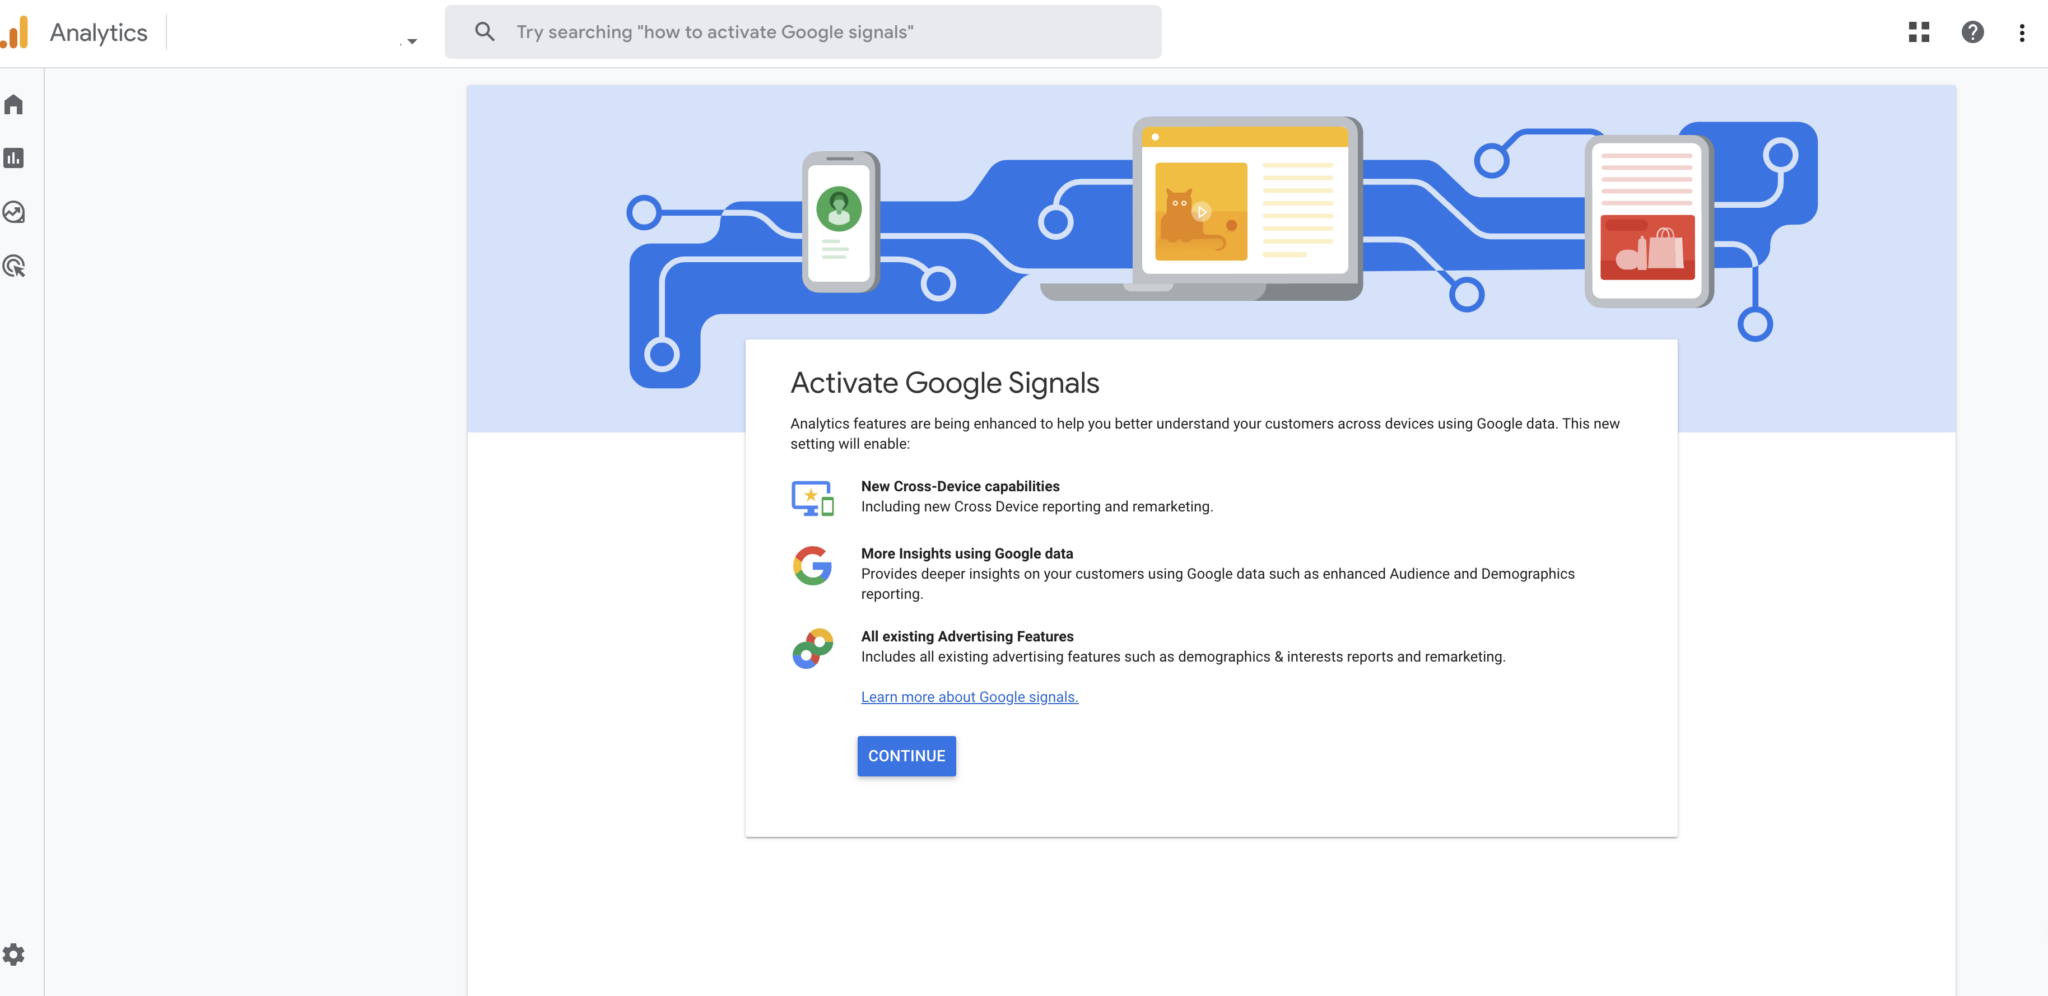This screenshot has width=2048, height=996.
Task: Click the phone illustration in banner
Action: click(840, 222)
